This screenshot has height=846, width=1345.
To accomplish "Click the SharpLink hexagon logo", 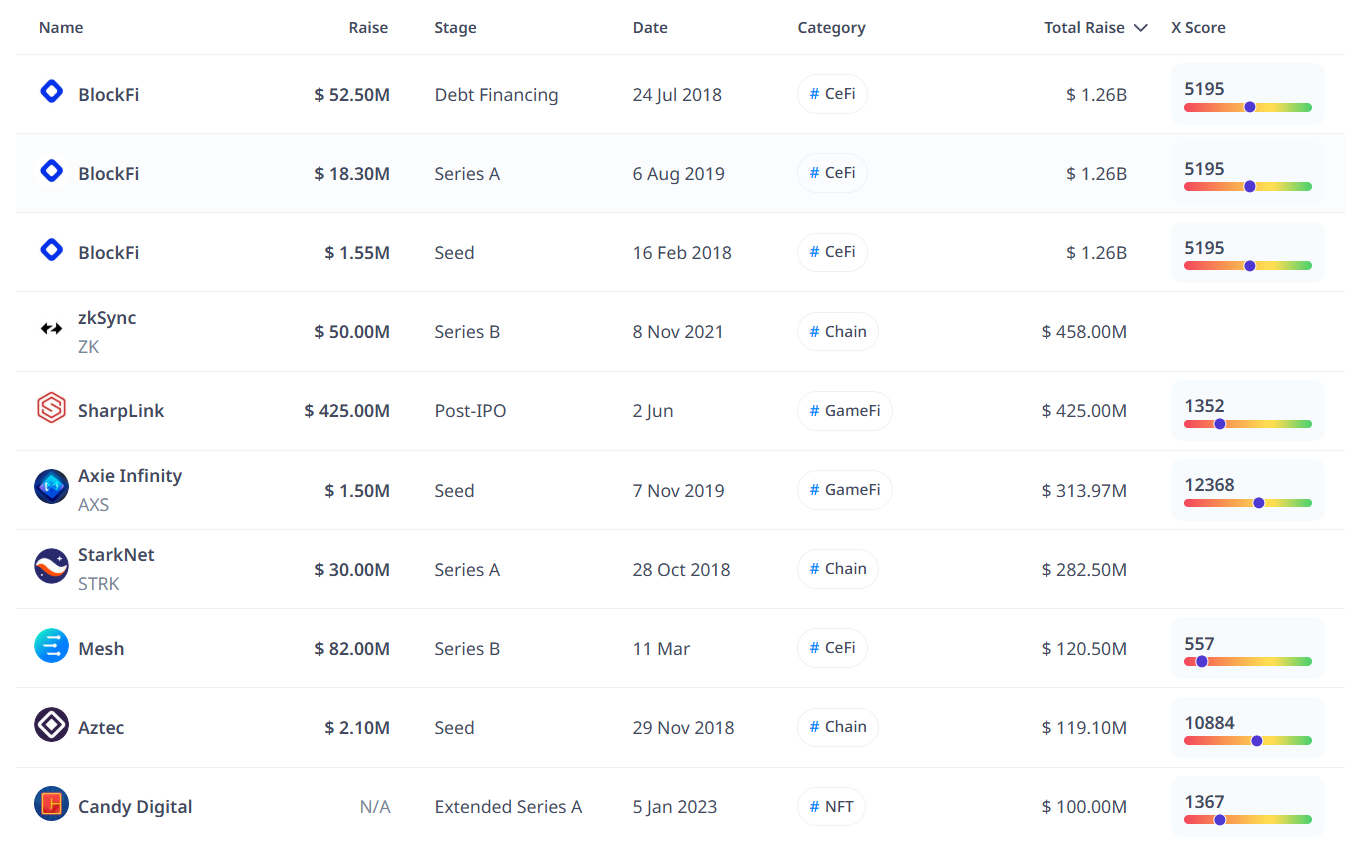I will [x=51, y=408].
